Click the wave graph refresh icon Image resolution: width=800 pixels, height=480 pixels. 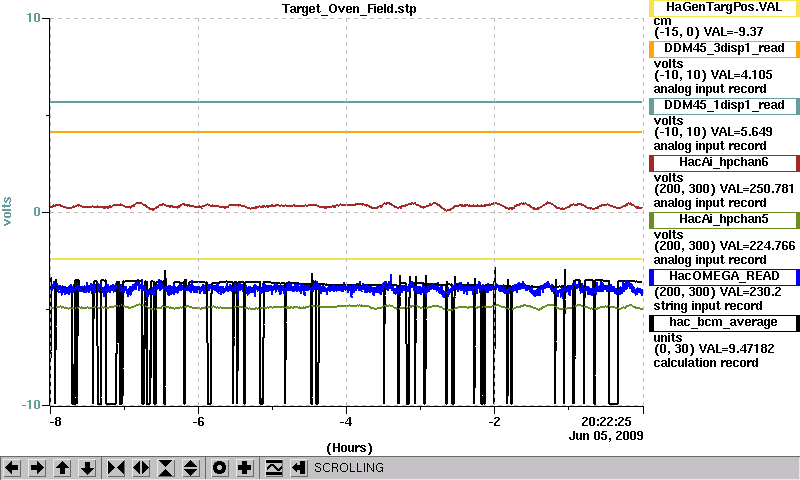tap(274, 468)
